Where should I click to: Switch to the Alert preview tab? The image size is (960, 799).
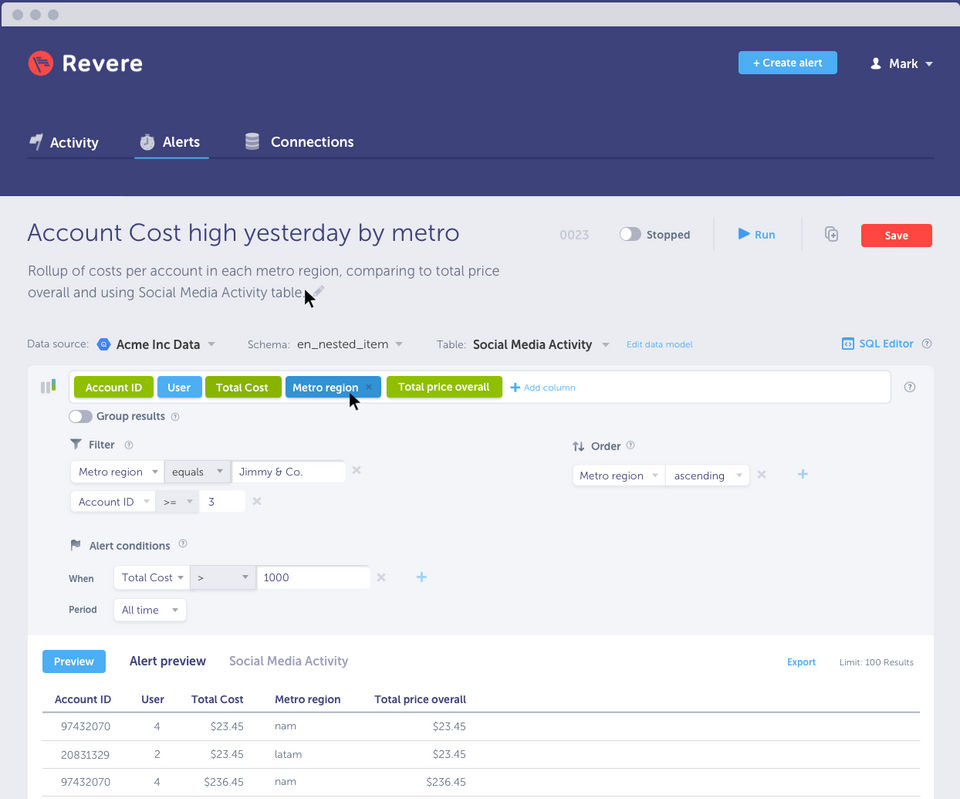168,661
